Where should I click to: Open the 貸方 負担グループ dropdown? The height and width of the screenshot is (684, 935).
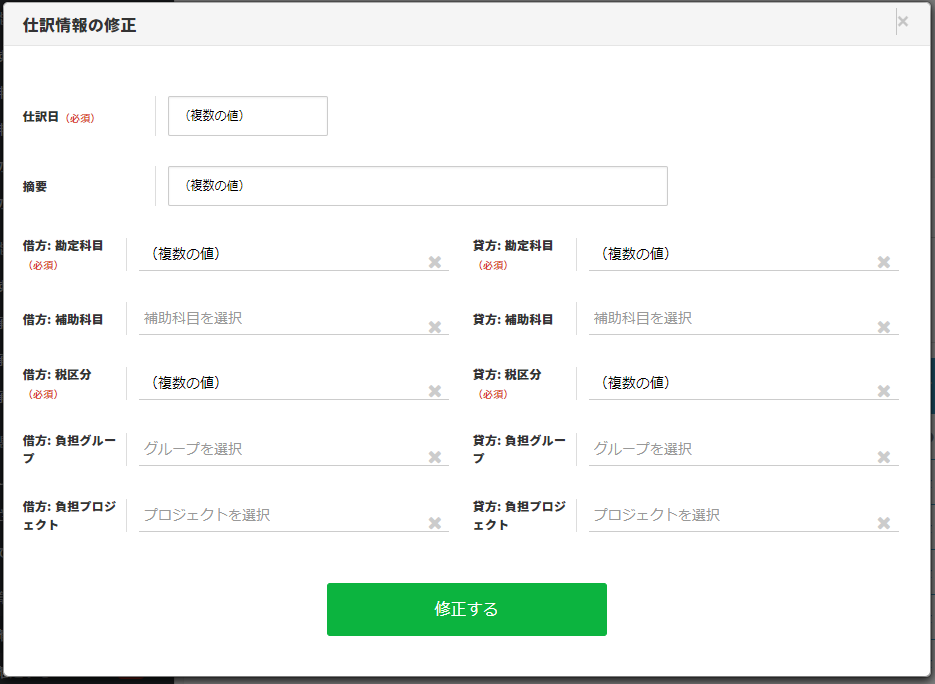click(730, 449)
